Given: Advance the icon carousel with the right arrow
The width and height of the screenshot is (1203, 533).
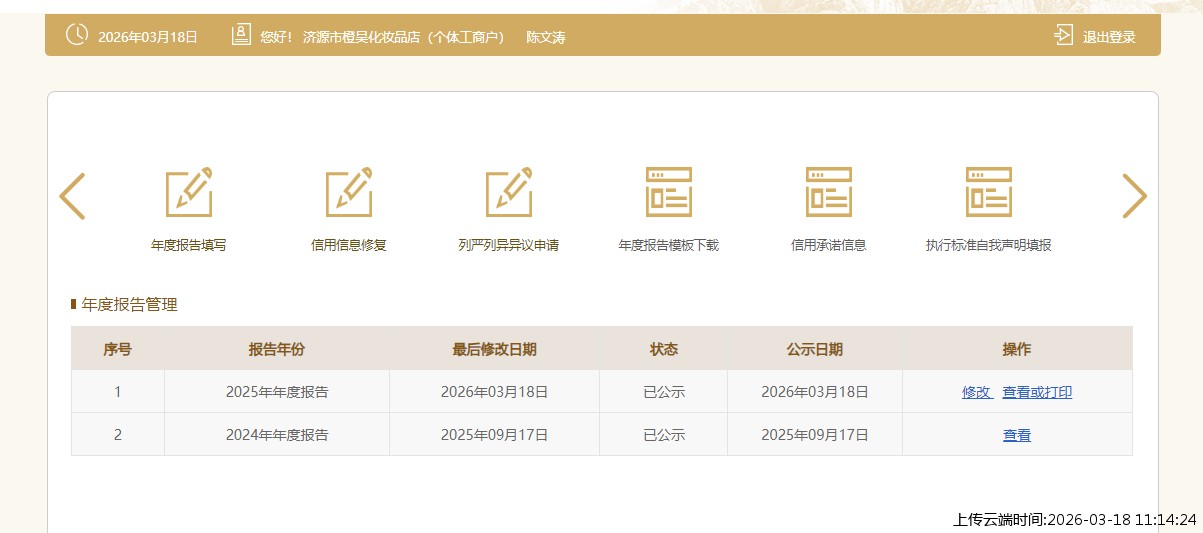Looking at the screenshot, I should 1134,196.
